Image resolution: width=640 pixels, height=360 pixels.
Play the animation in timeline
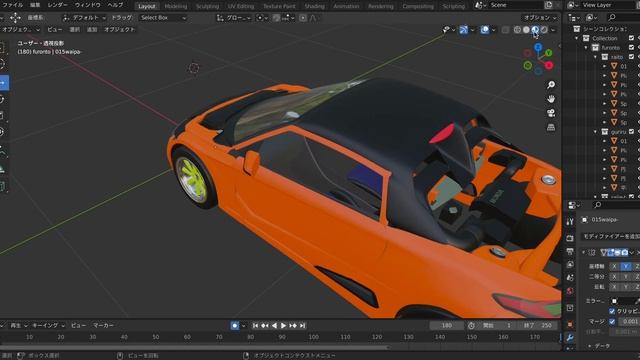[x=283, y=326]
